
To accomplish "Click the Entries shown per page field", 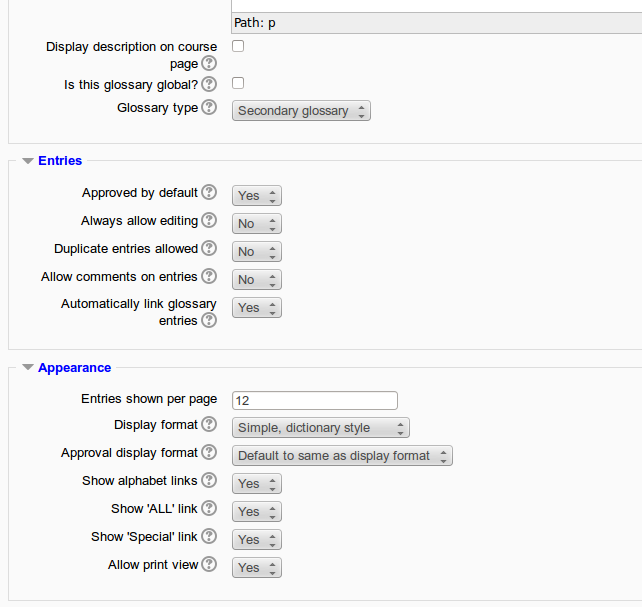I will click(x=315, y=400).
